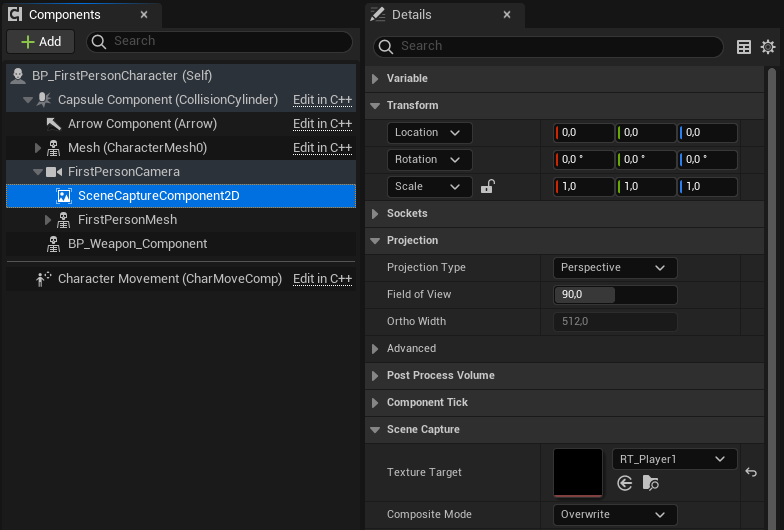Viewport: 784px width, 530px height.
Task: Open the Composite Mode dropdown
Action: (614, 515)
